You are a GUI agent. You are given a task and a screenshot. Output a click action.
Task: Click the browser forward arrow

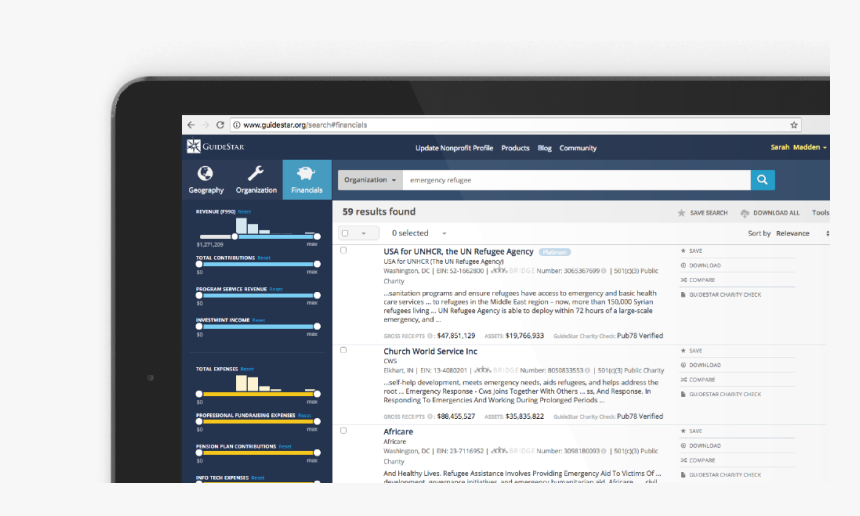206,125
